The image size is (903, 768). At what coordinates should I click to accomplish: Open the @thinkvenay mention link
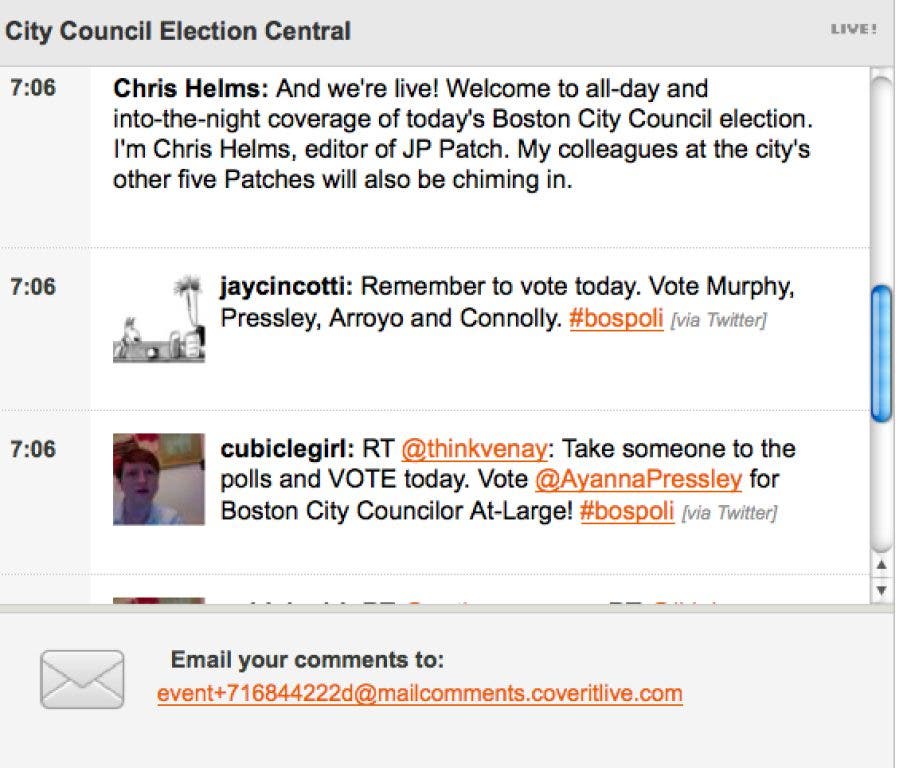pyautogui.click(x=474, y=448)
